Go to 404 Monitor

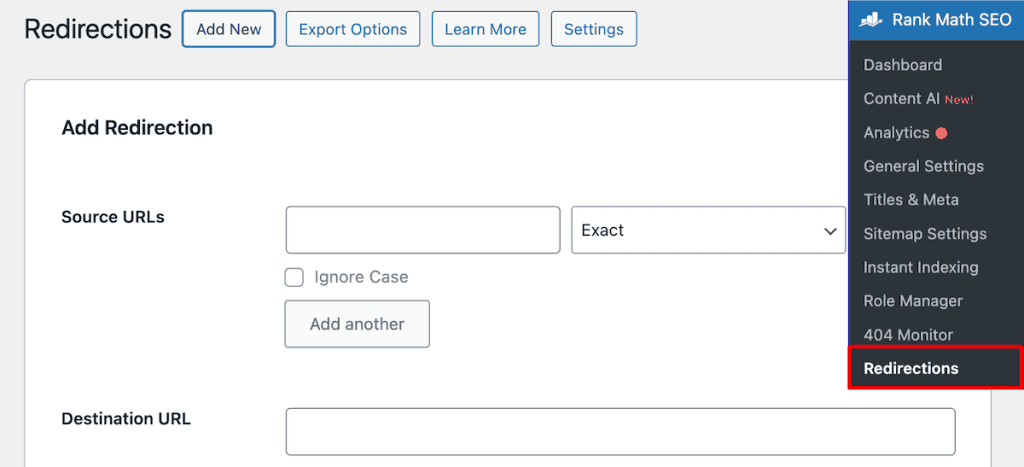click(x=907, y=335)
